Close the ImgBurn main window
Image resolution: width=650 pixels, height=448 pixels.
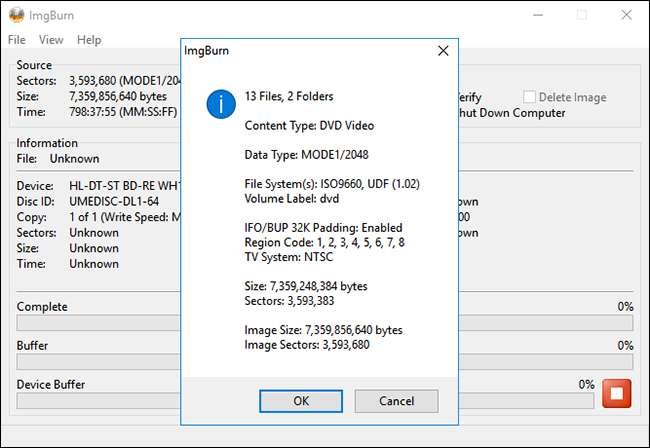[627, 15]
